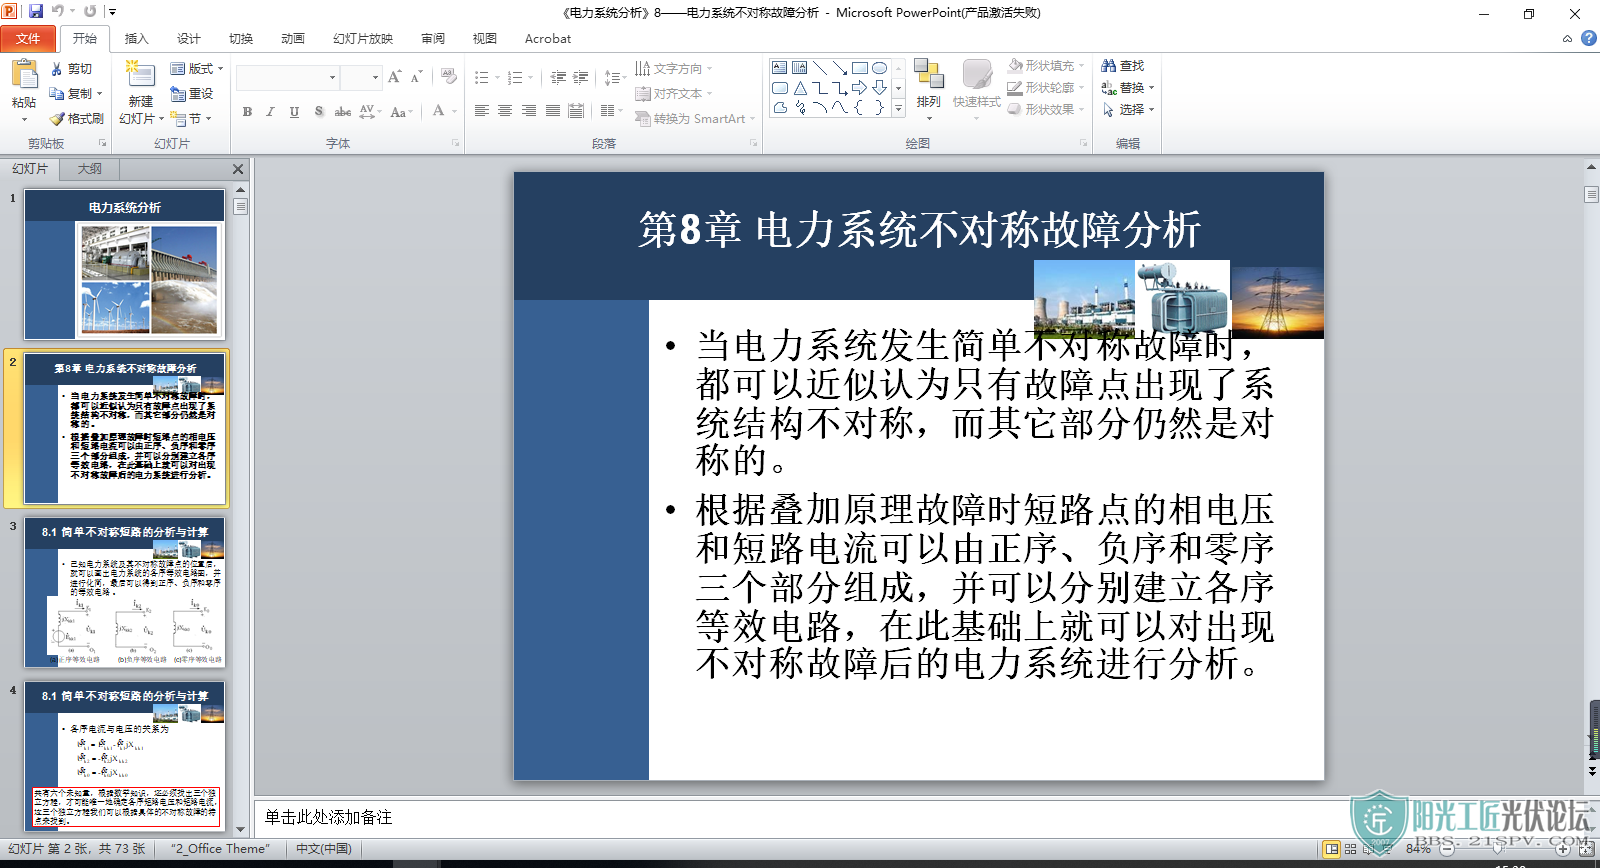Screen dimensions: 1600x868
Task: Click Shape Effects (形状效果) button
Action: point(1045,109)
